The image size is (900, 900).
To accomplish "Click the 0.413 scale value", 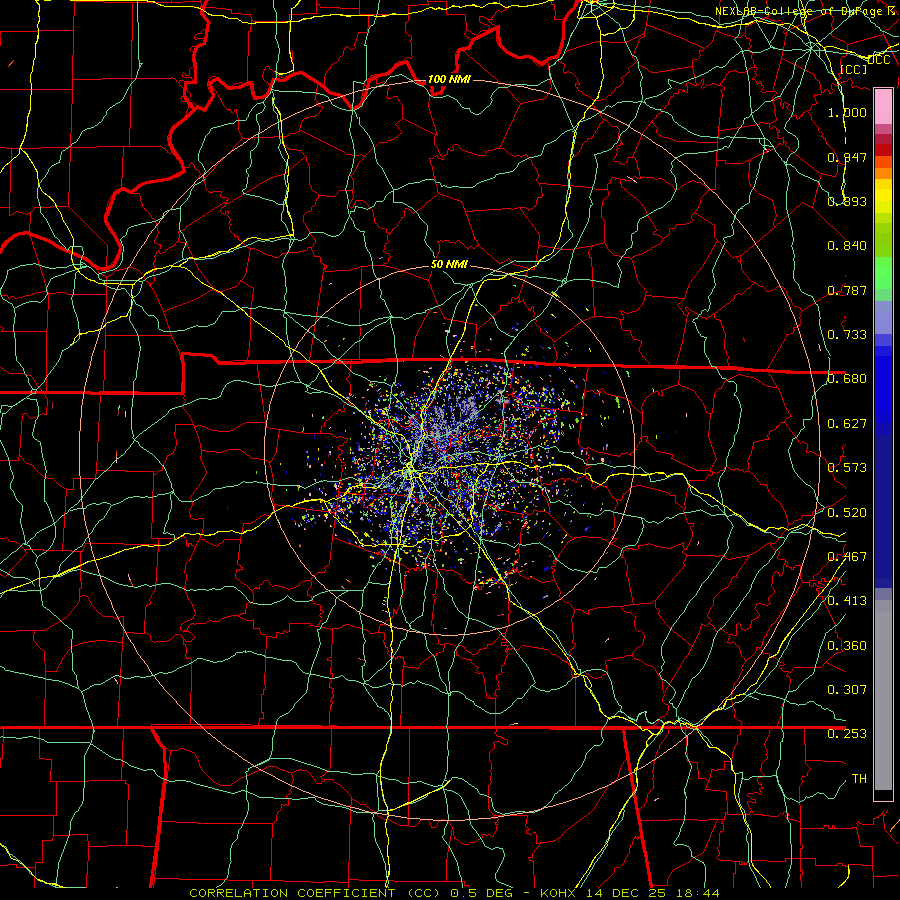I will point(847,600).
